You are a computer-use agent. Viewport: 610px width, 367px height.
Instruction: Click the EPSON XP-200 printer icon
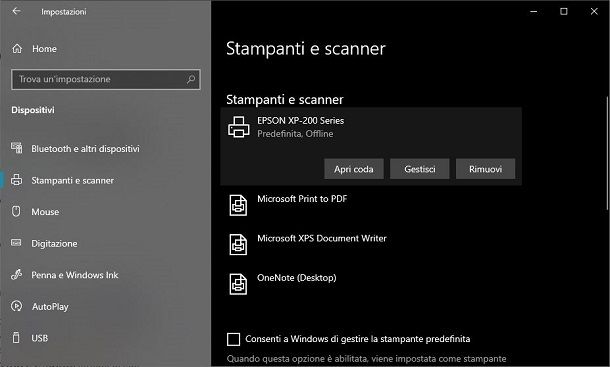[238, 127]
